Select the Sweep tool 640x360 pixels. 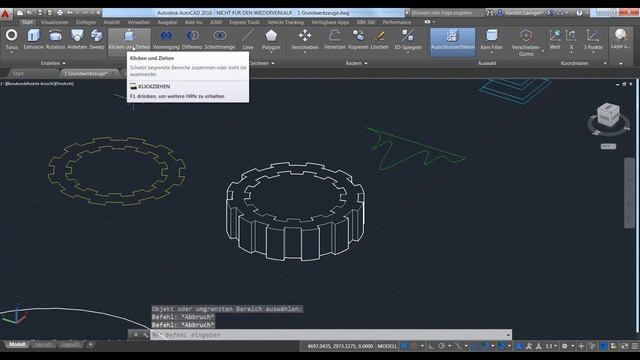tap(97, 39)
